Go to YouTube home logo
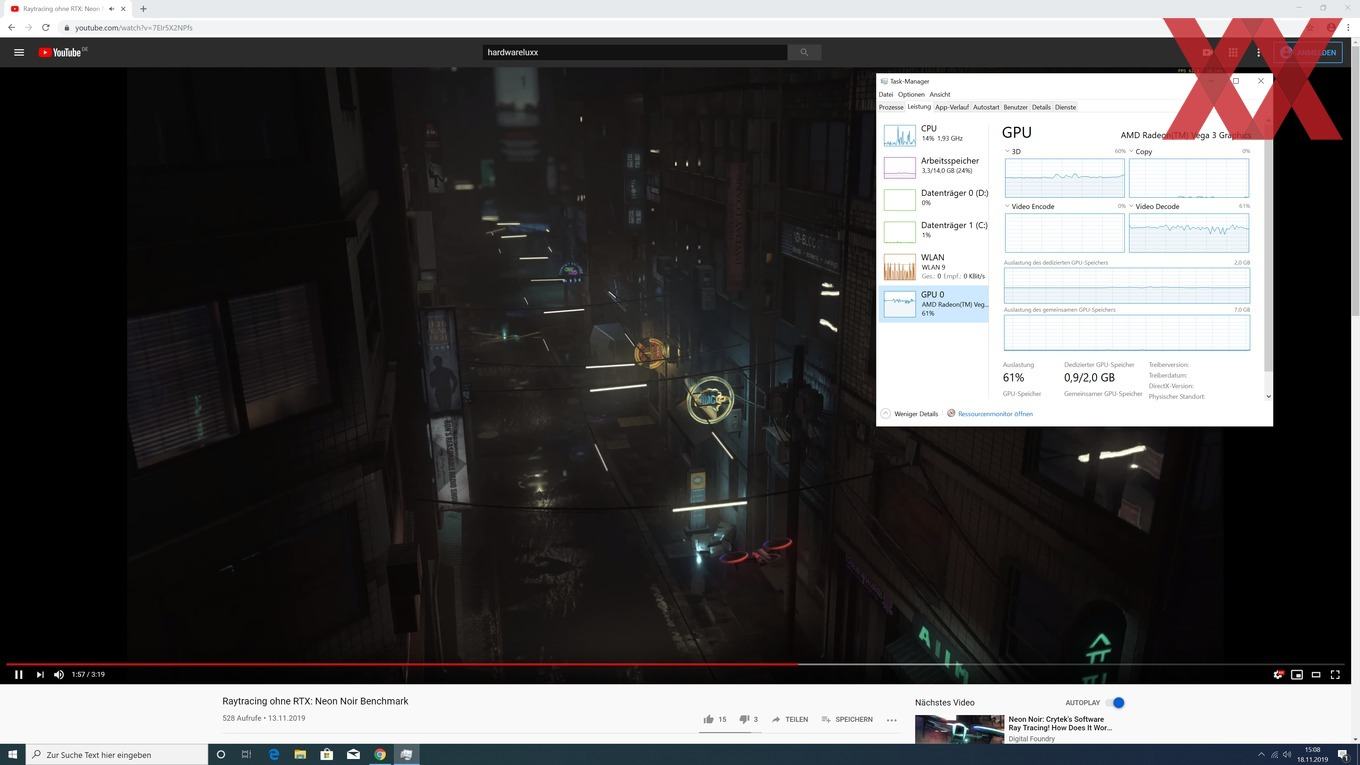This screenshot has width=1360, height=765. click(x=62, y=52)
